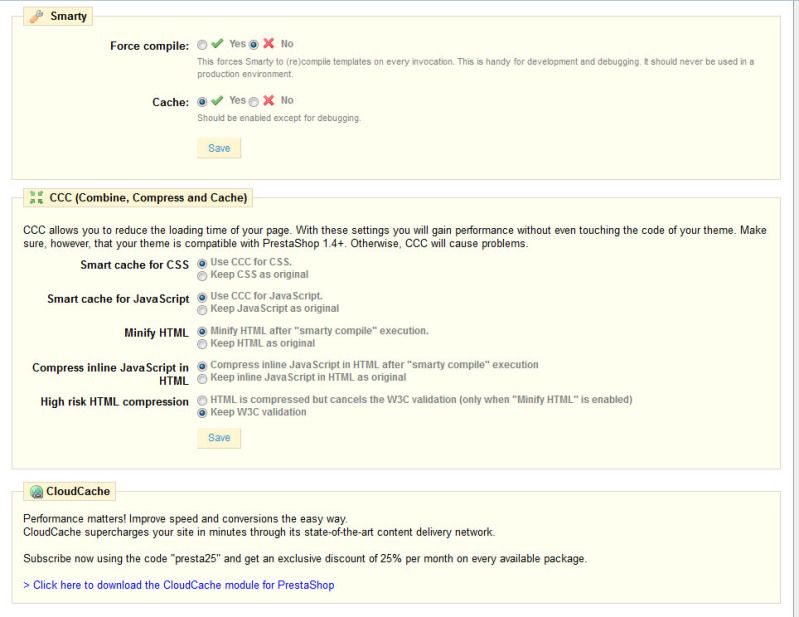Click green checkmark icon for Cache
This screenshot has width=799, height=617.
pyautogui.click(x=218, y=100)
